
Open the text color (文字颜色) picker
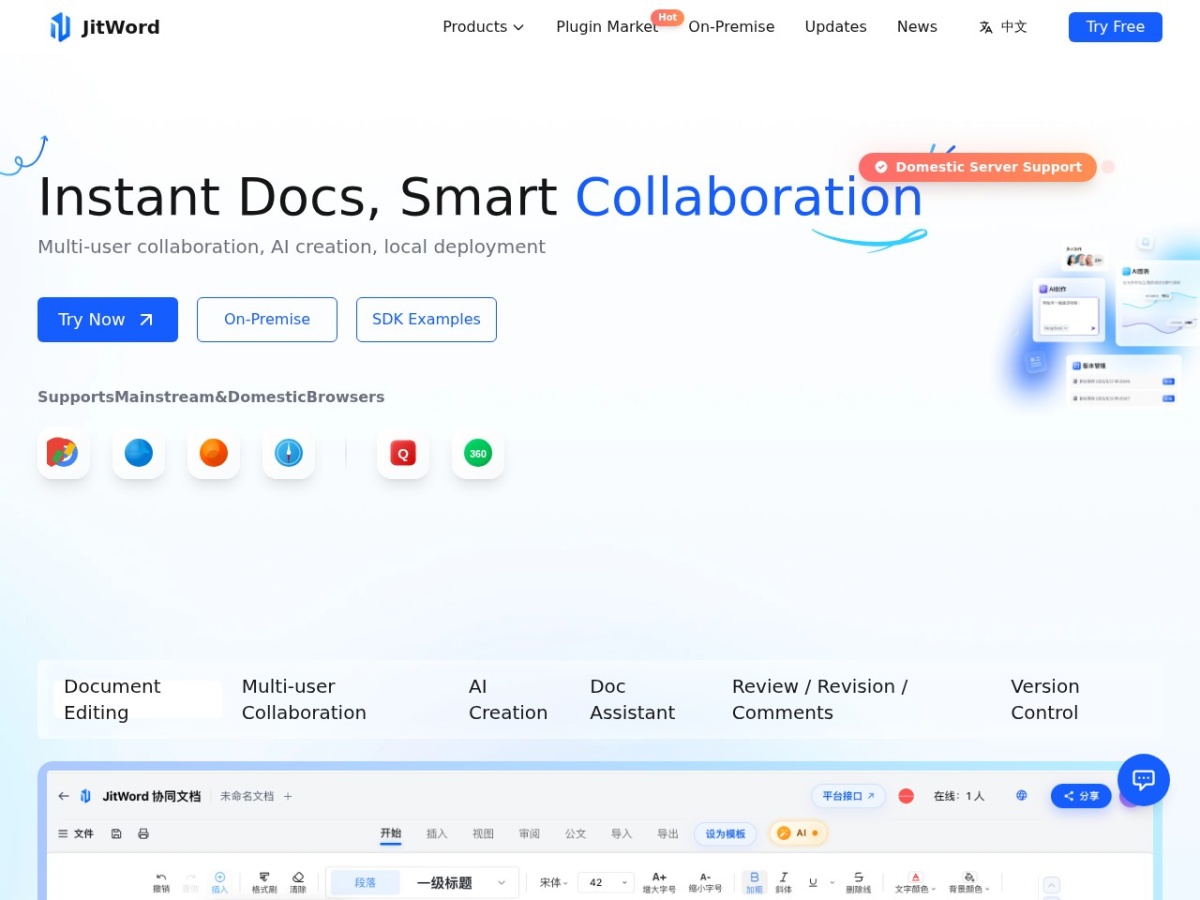pyautogui.click(x=915, y=882)
